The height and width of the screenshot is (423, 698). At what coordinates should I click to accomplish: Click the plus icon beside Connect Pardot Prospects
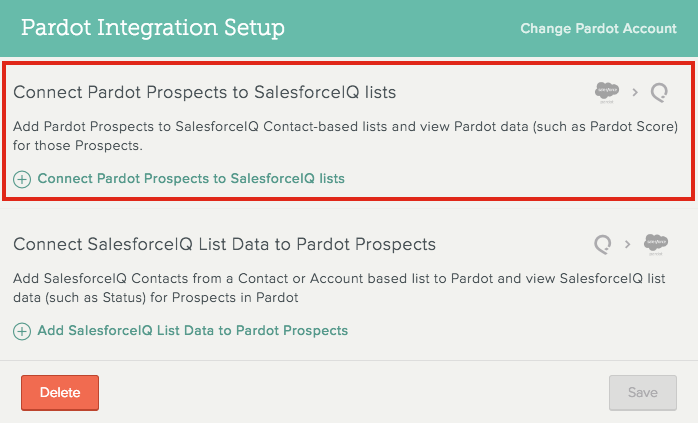pyautogui.click(x=22, y=179)
